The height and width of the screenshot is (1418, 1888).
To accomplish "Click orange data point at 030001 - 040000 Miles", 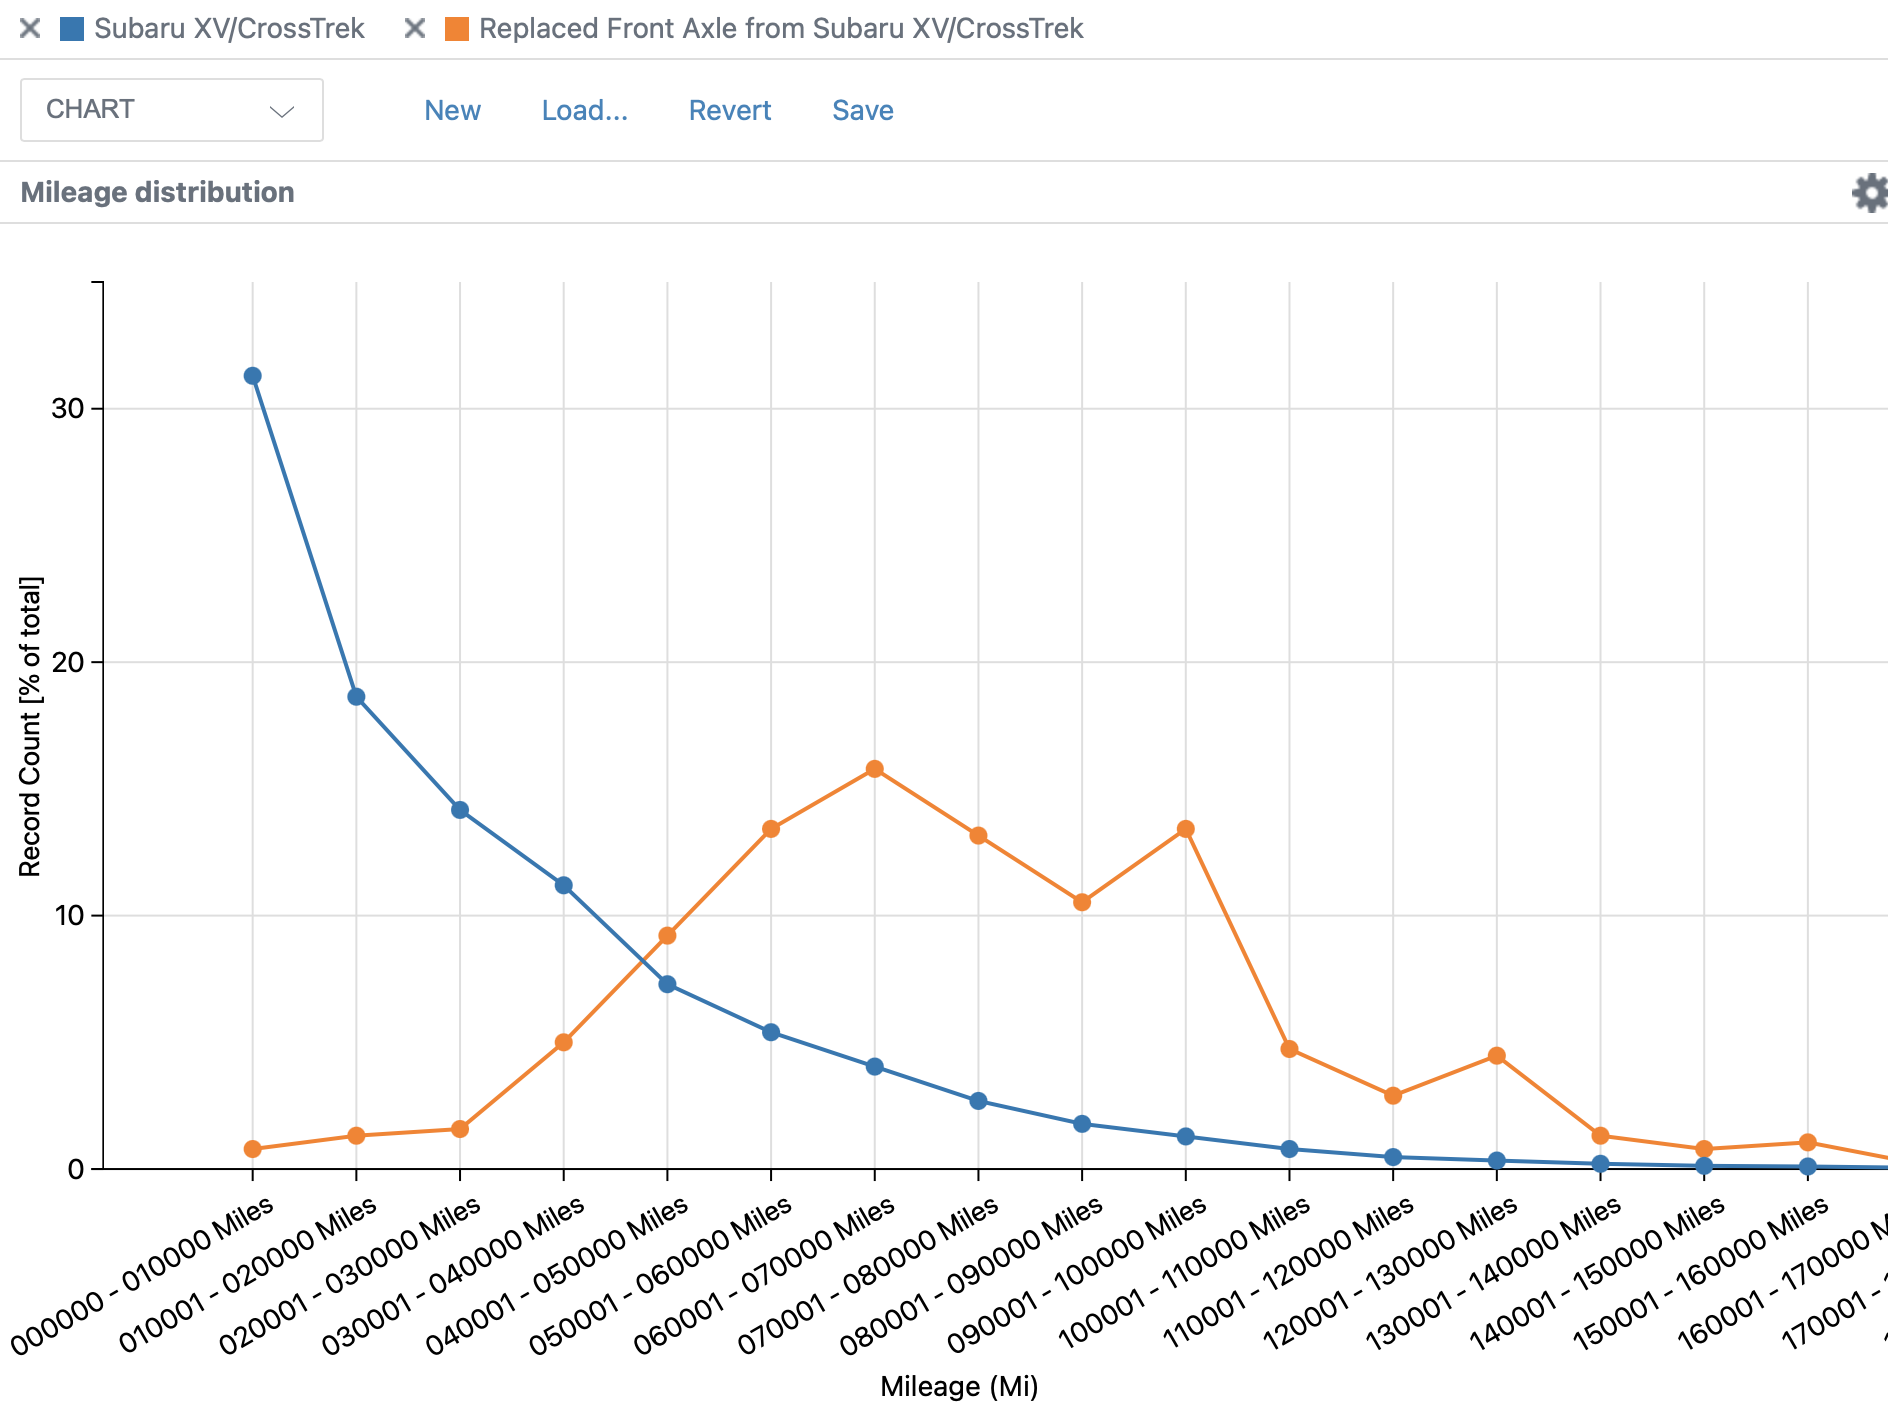I will pyautogui.click(x=564, y=1042).
